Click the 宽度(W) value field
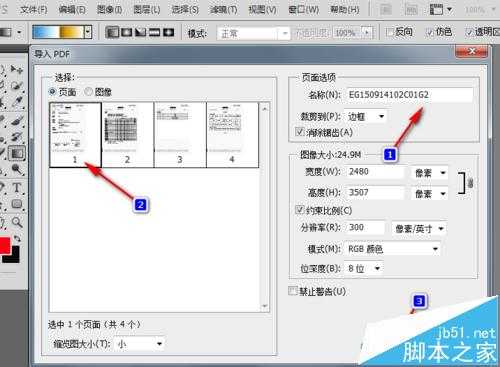The width and height of the screenshot is (500, 367). [x=375, y=172]
